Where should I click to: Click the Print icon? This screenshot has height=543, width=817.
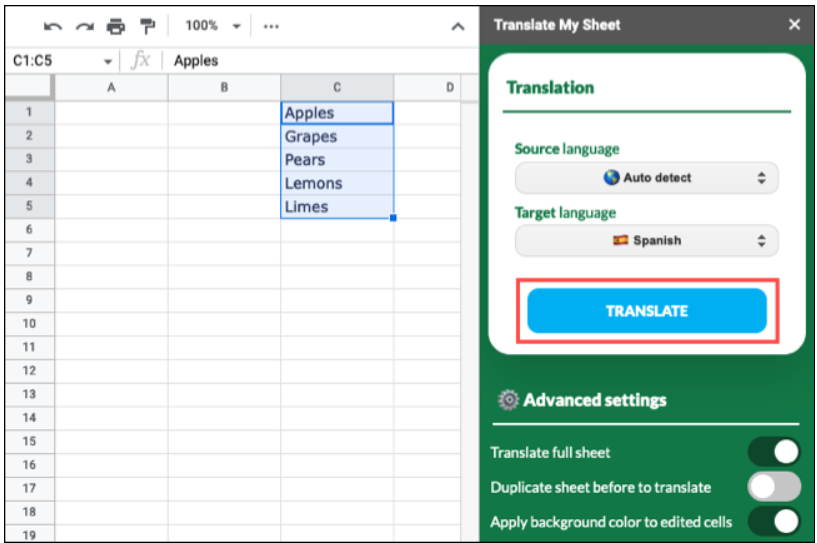click(116, 26)
